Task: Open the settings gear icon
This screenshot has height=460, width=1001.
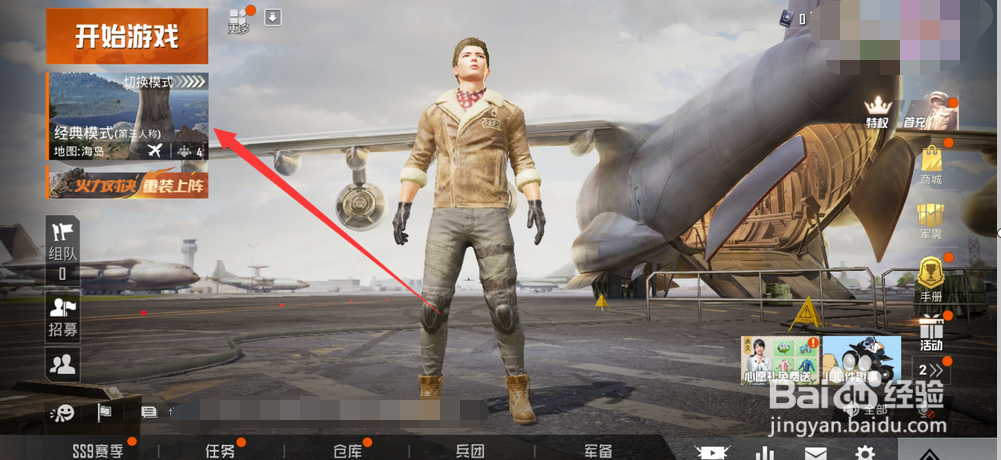Action: (865, 453)
